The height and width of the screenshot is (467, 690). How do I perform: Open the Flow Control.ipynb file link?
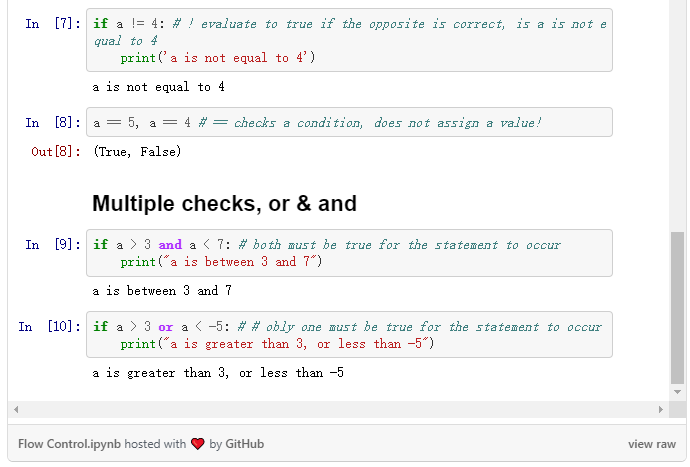tap(70, 444)
